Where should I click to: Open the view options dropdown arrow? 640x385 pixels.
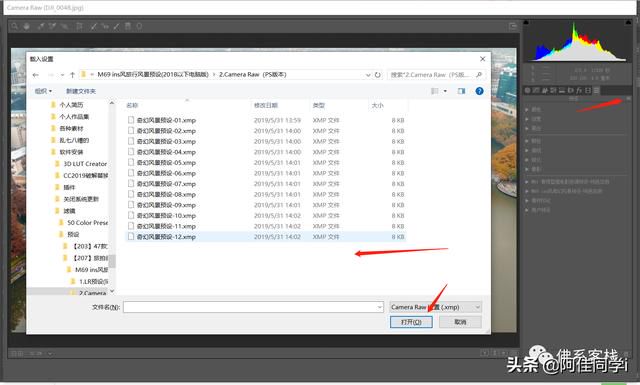pyautogui.click(x=445, y=91)
